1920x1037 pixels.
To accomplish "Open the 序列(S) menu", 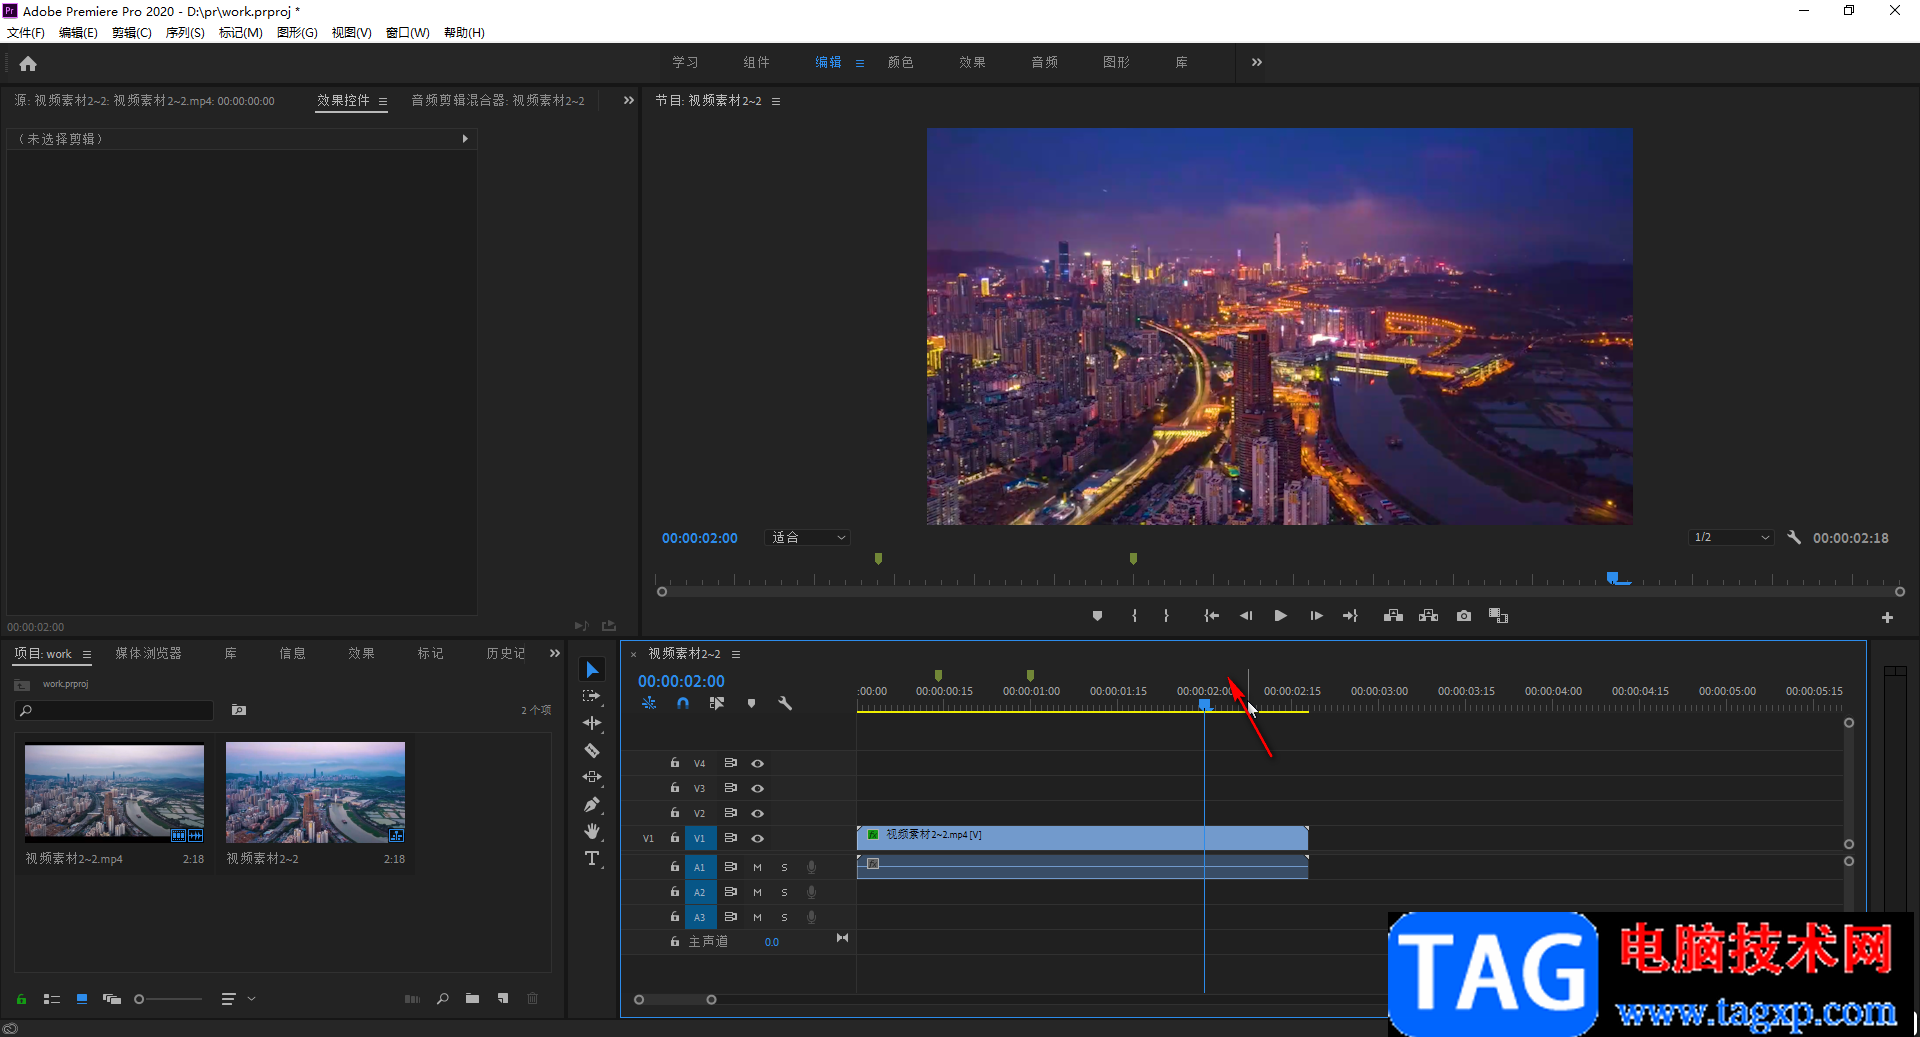I will tap(185, 33).
